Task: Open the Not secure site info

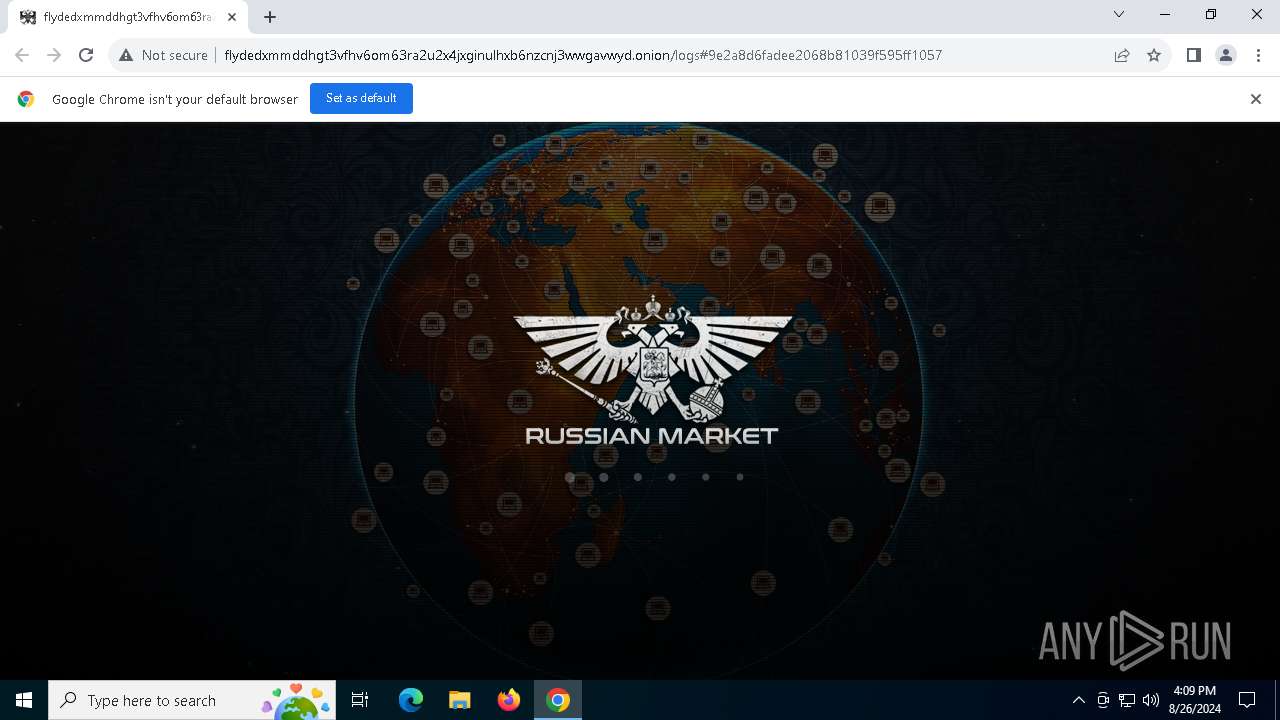Action: tap(163, 55)
